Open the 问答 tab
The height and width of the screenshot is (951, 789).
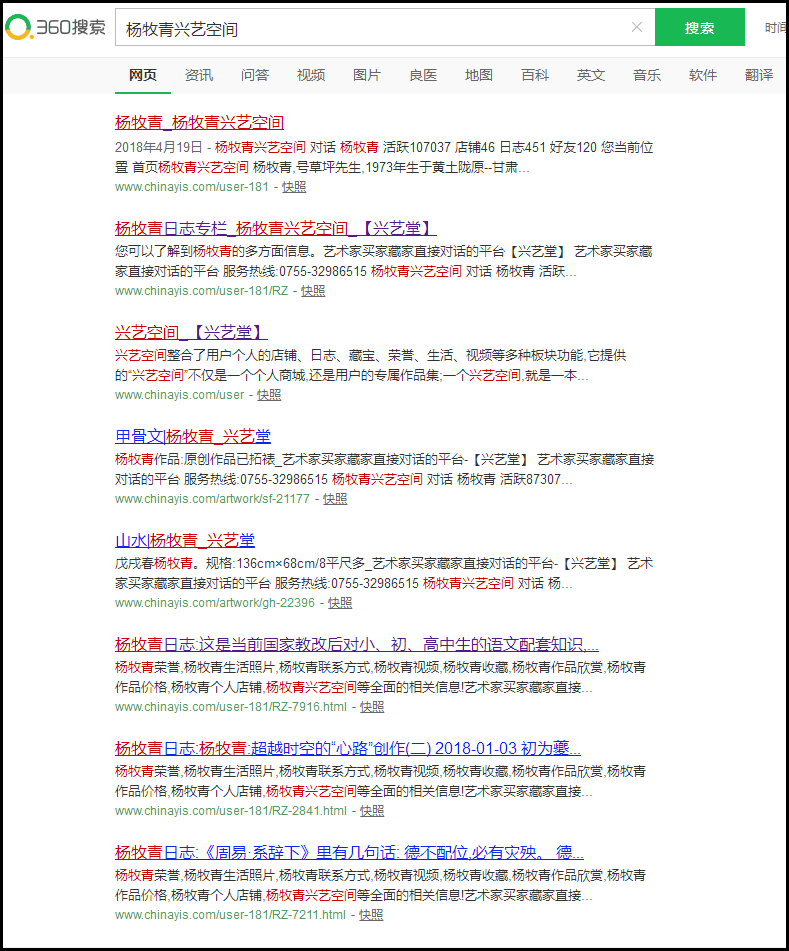(255, 75)
